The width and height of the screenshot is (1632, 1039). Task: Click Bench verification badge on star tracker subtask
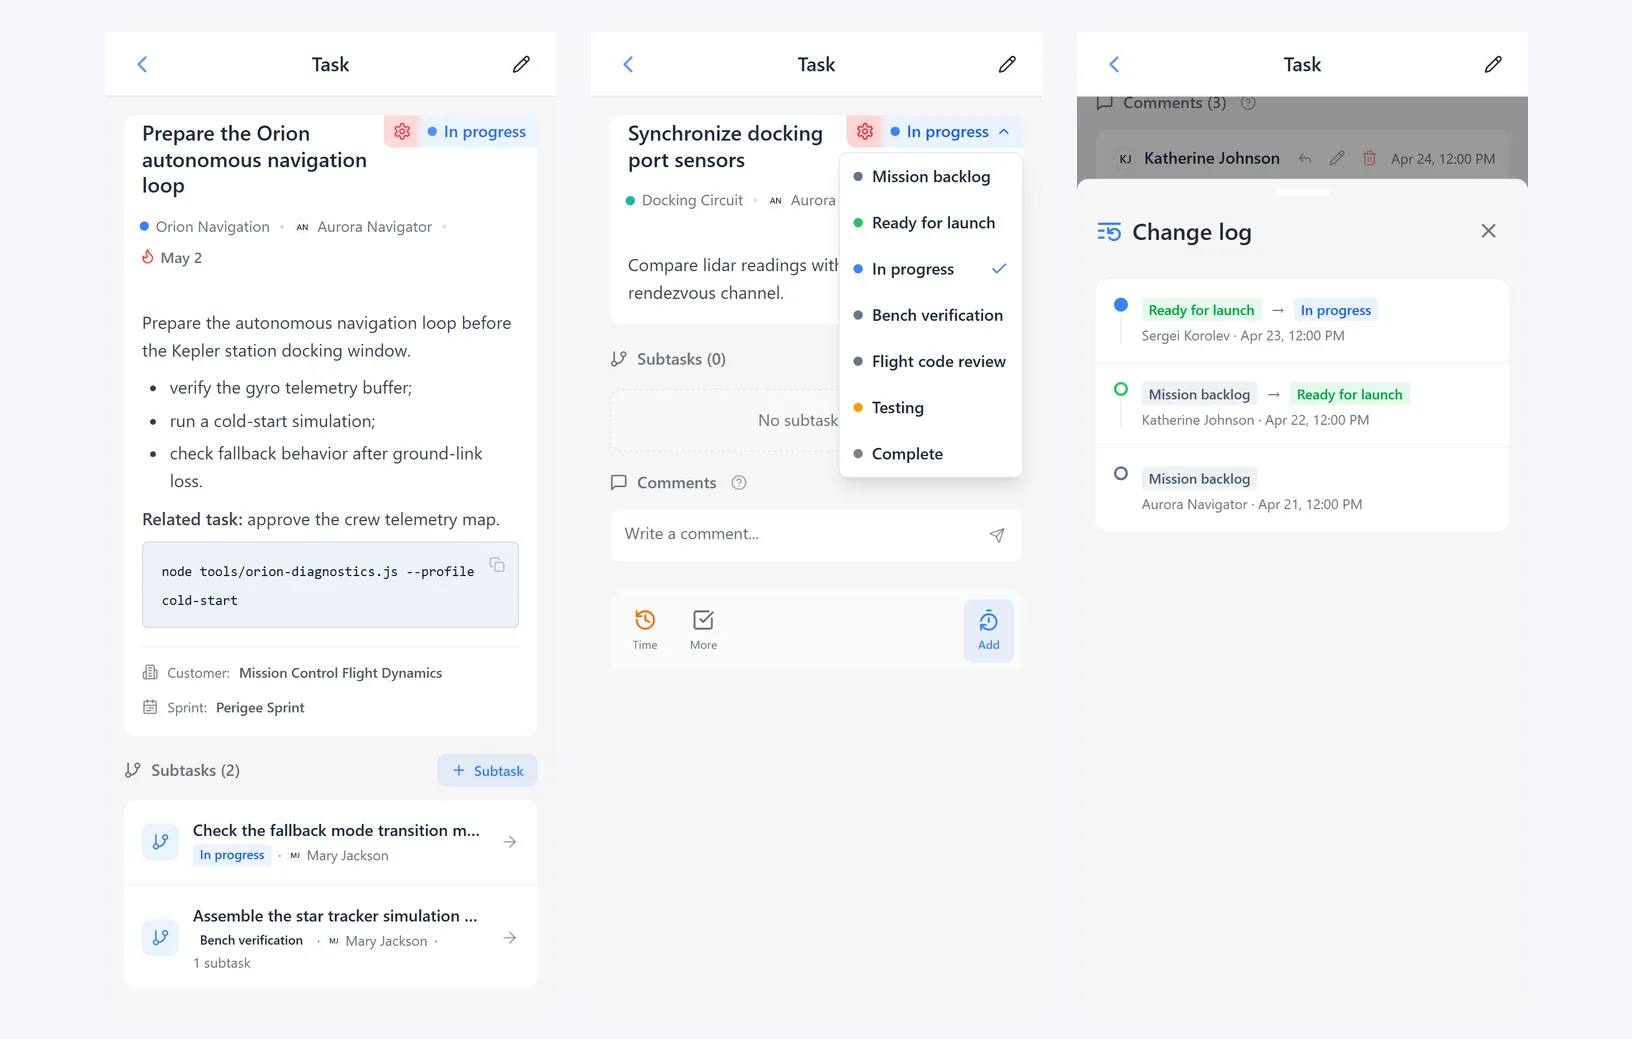(x=251, y=940)
